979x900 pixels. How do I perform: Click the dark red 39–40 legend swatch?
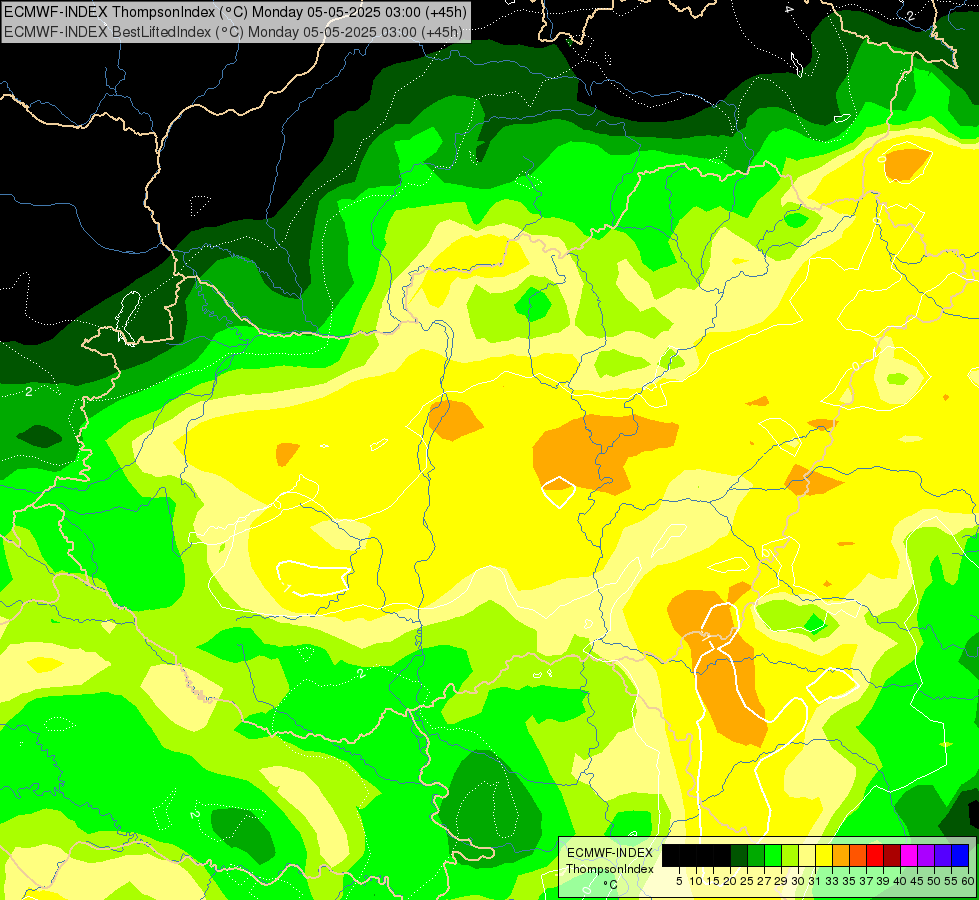(x=892, y=855)
